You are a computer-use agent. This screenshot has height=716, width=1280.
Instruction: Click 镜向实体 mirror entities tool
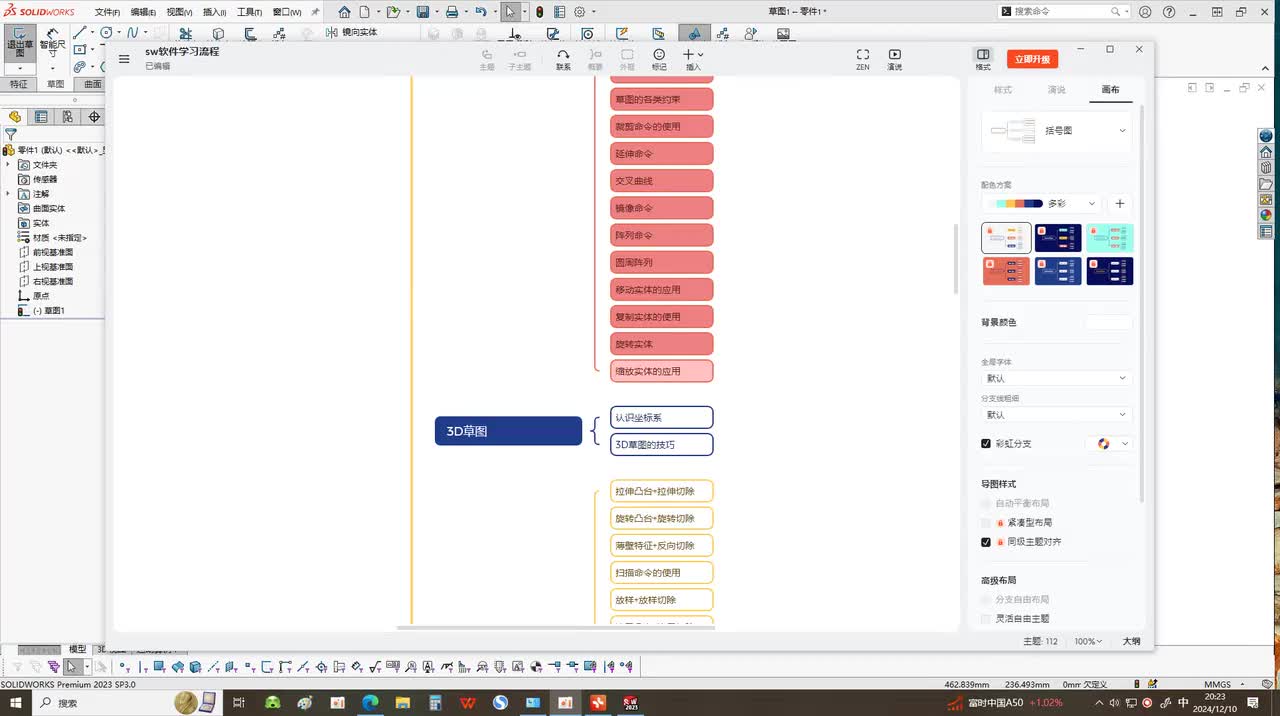(x=351, y=33)
